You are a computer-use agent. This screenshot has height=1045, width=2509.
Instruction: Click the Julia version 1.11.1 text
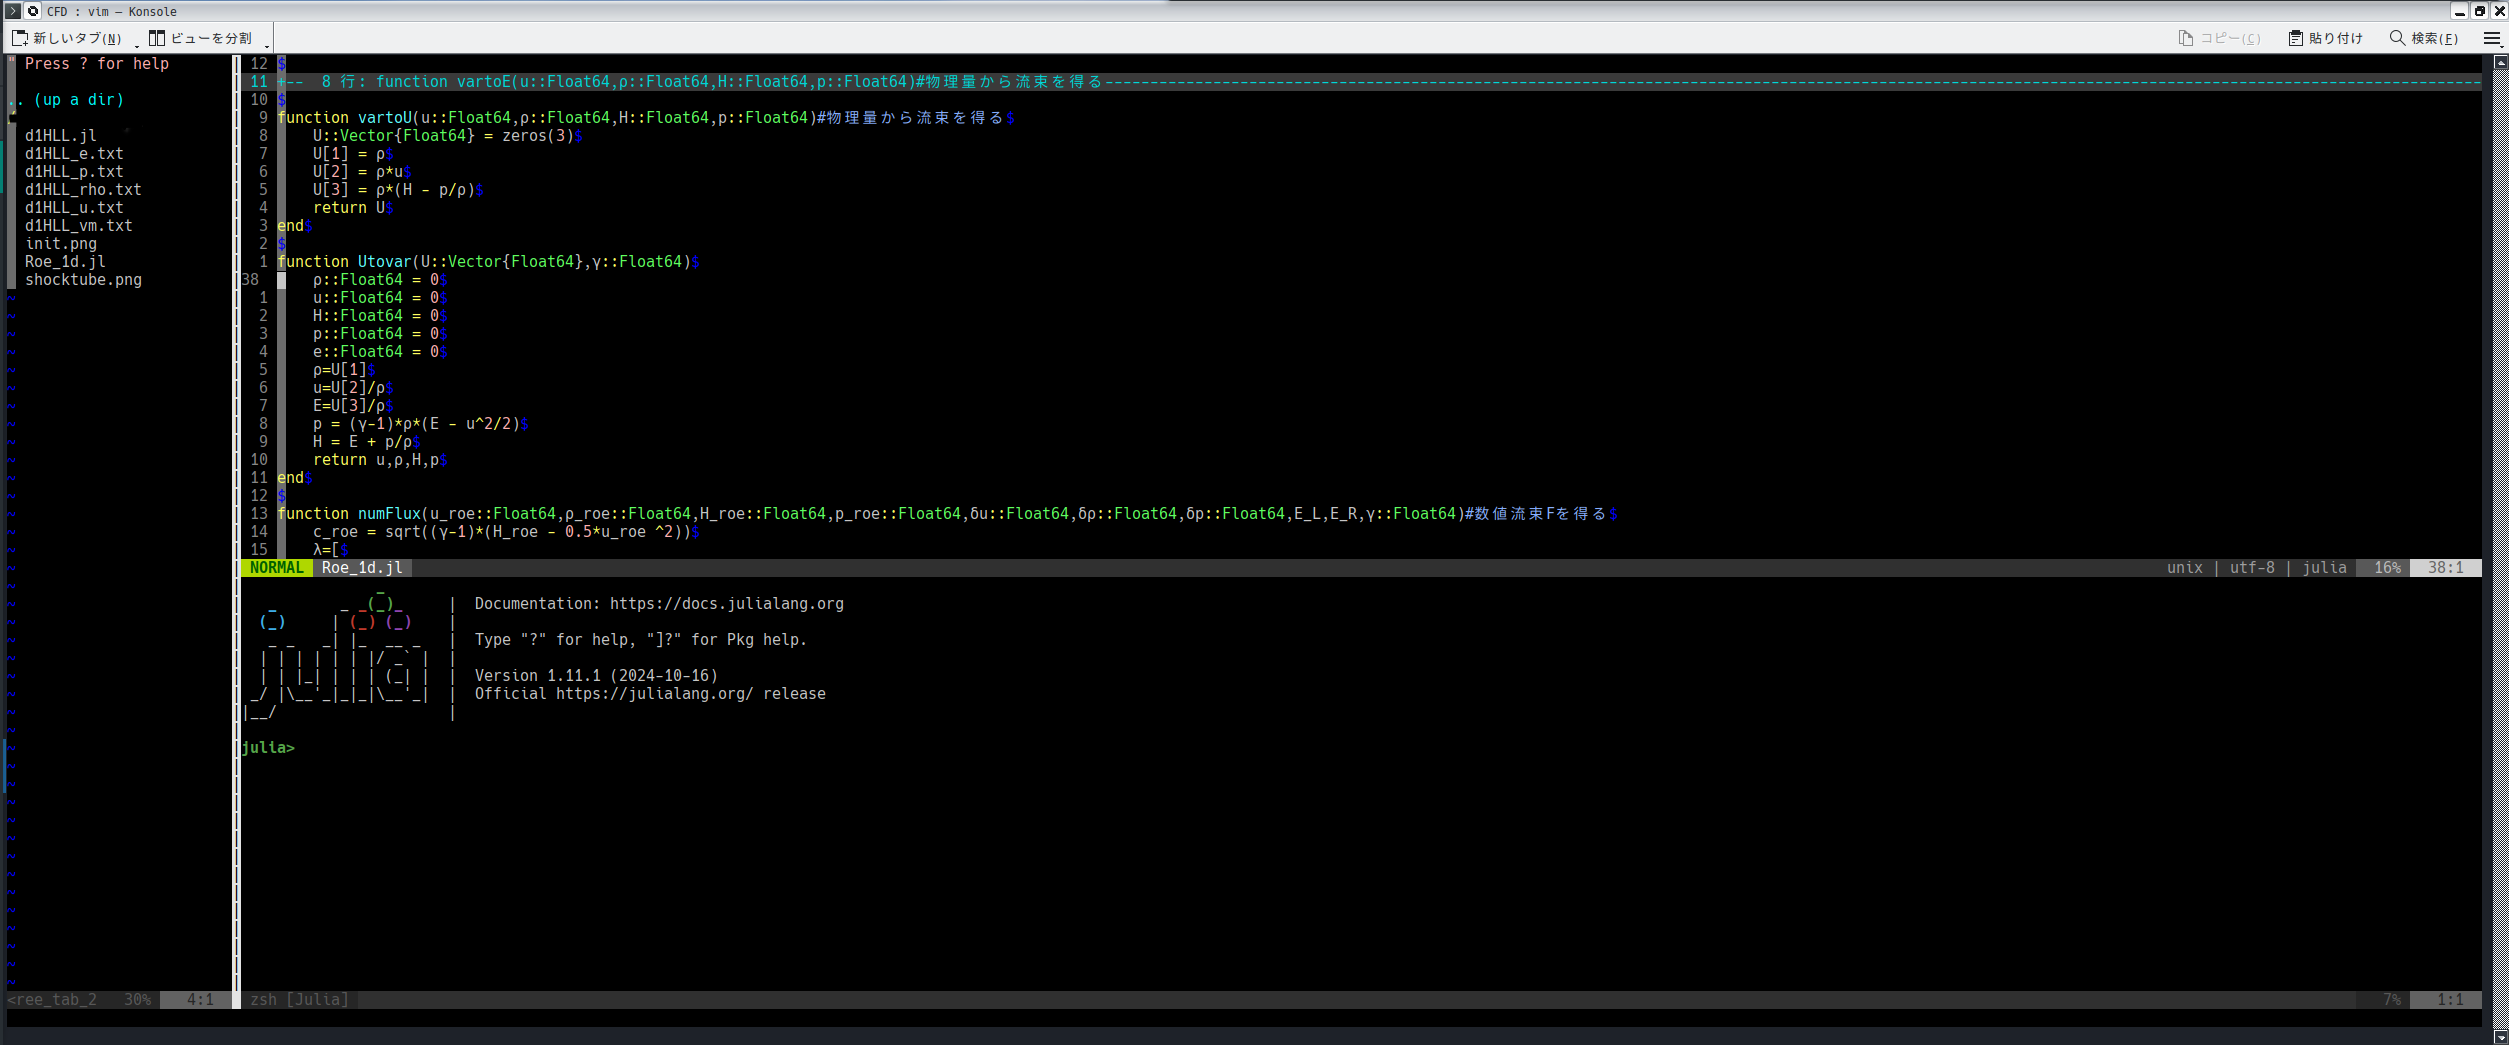coord(596,676)
